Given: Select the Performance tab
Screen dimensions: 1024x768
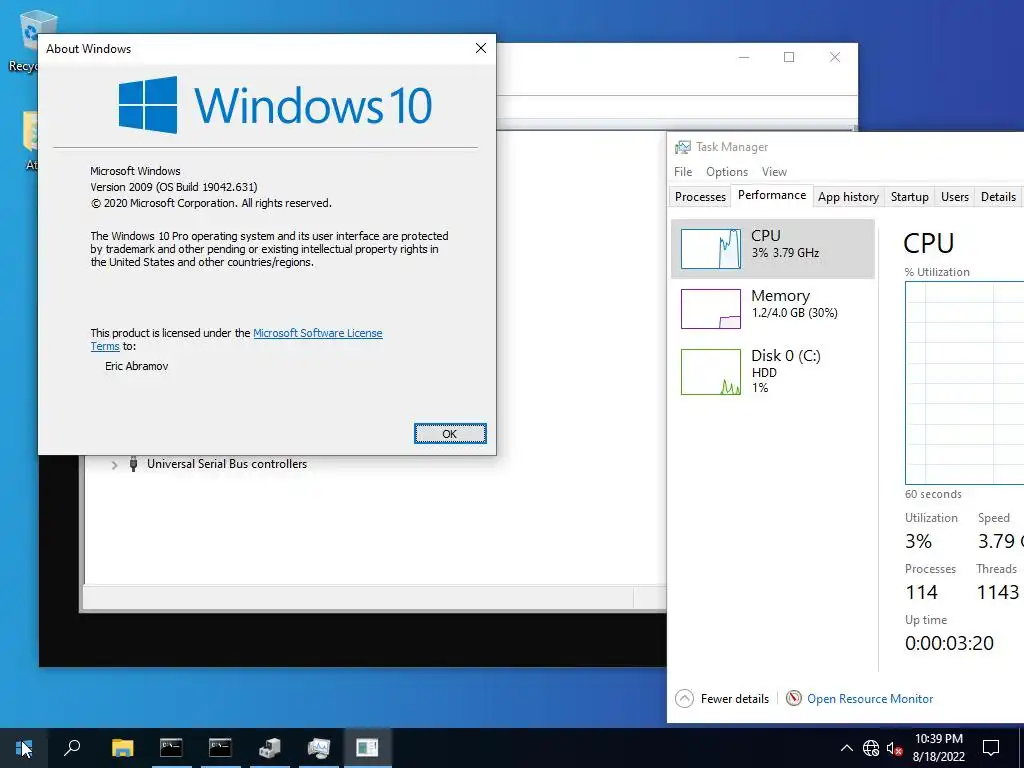Looking at the screenshot, I should [772, 195].
